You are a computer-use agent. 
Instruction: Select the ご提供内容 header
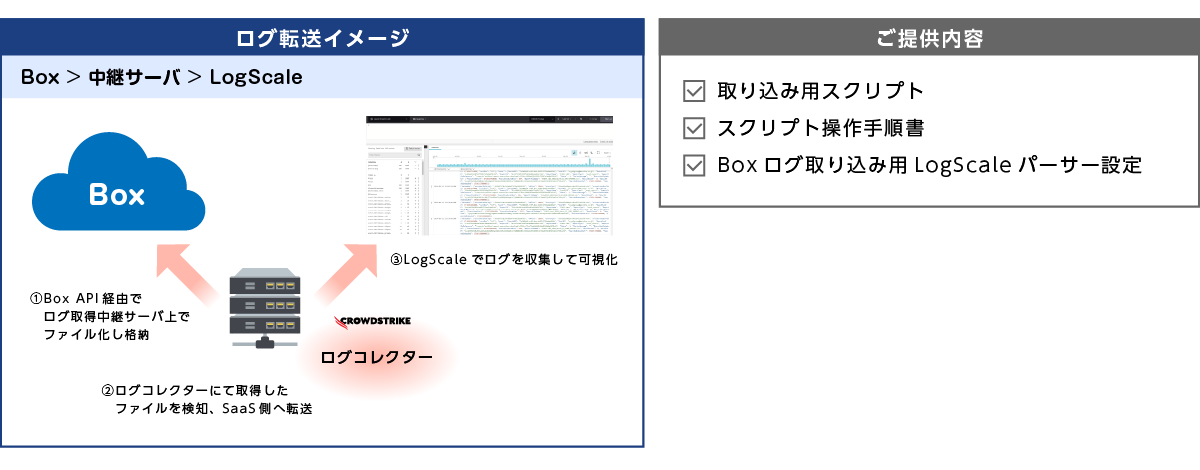click(929, 38)
